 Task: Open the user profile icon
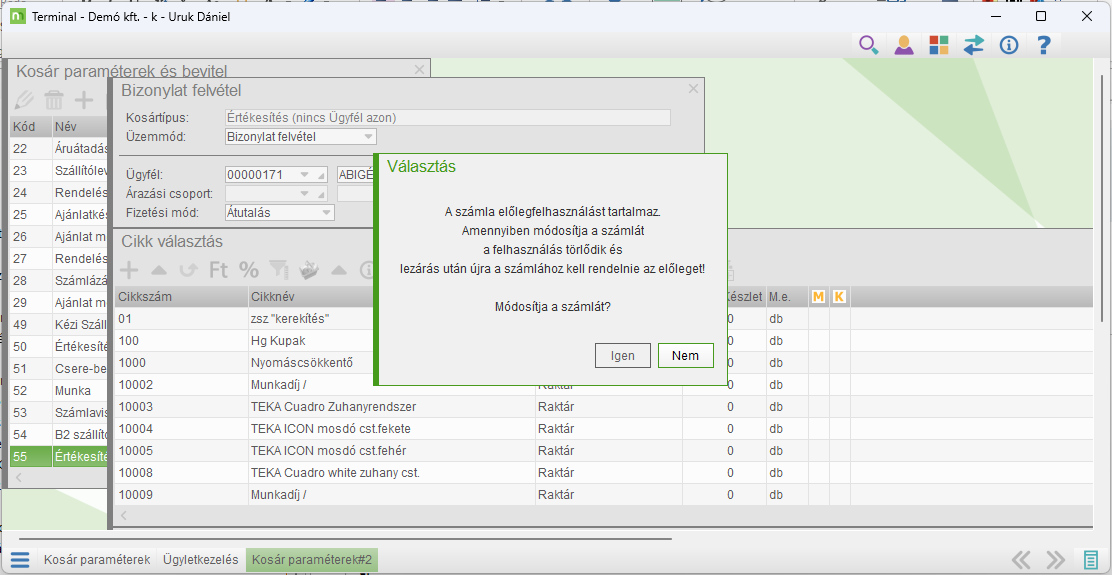pyautogui.click(x=904, y=45)
